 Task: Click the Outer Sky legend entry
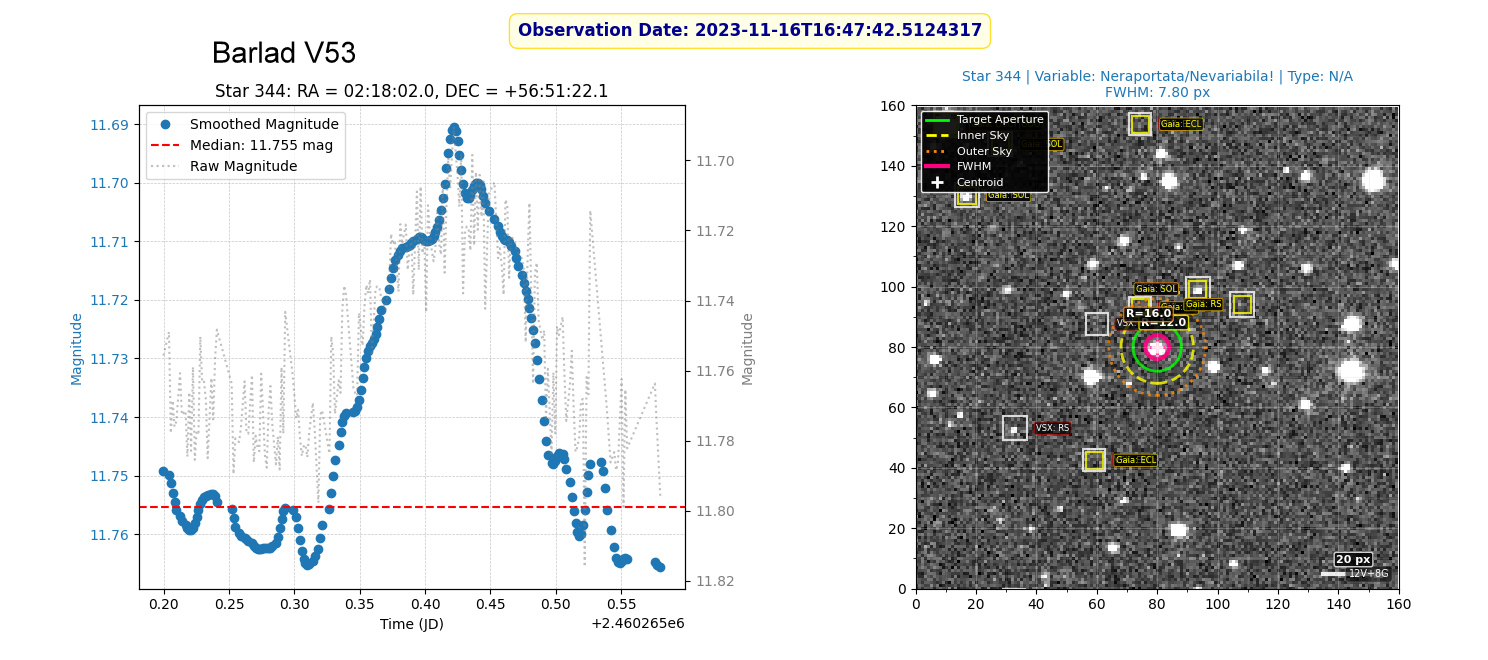[x=984, y=152]
